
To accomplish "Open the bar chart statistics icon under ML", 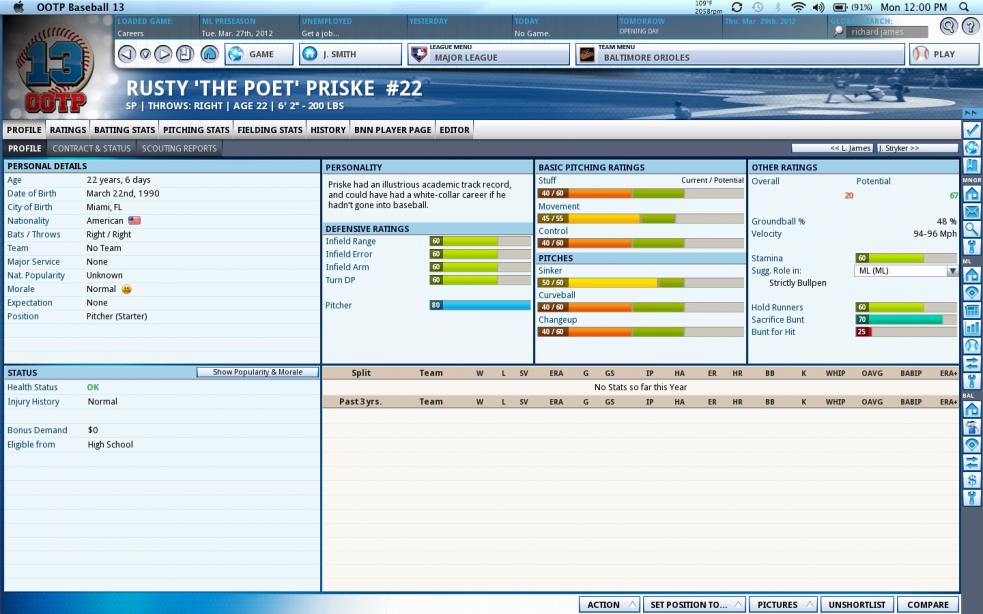I will [972, 327].
